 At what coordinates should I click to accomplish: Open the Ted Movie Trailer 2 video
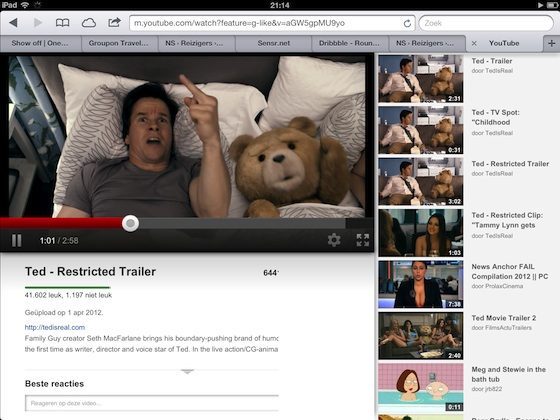point(504,318)
